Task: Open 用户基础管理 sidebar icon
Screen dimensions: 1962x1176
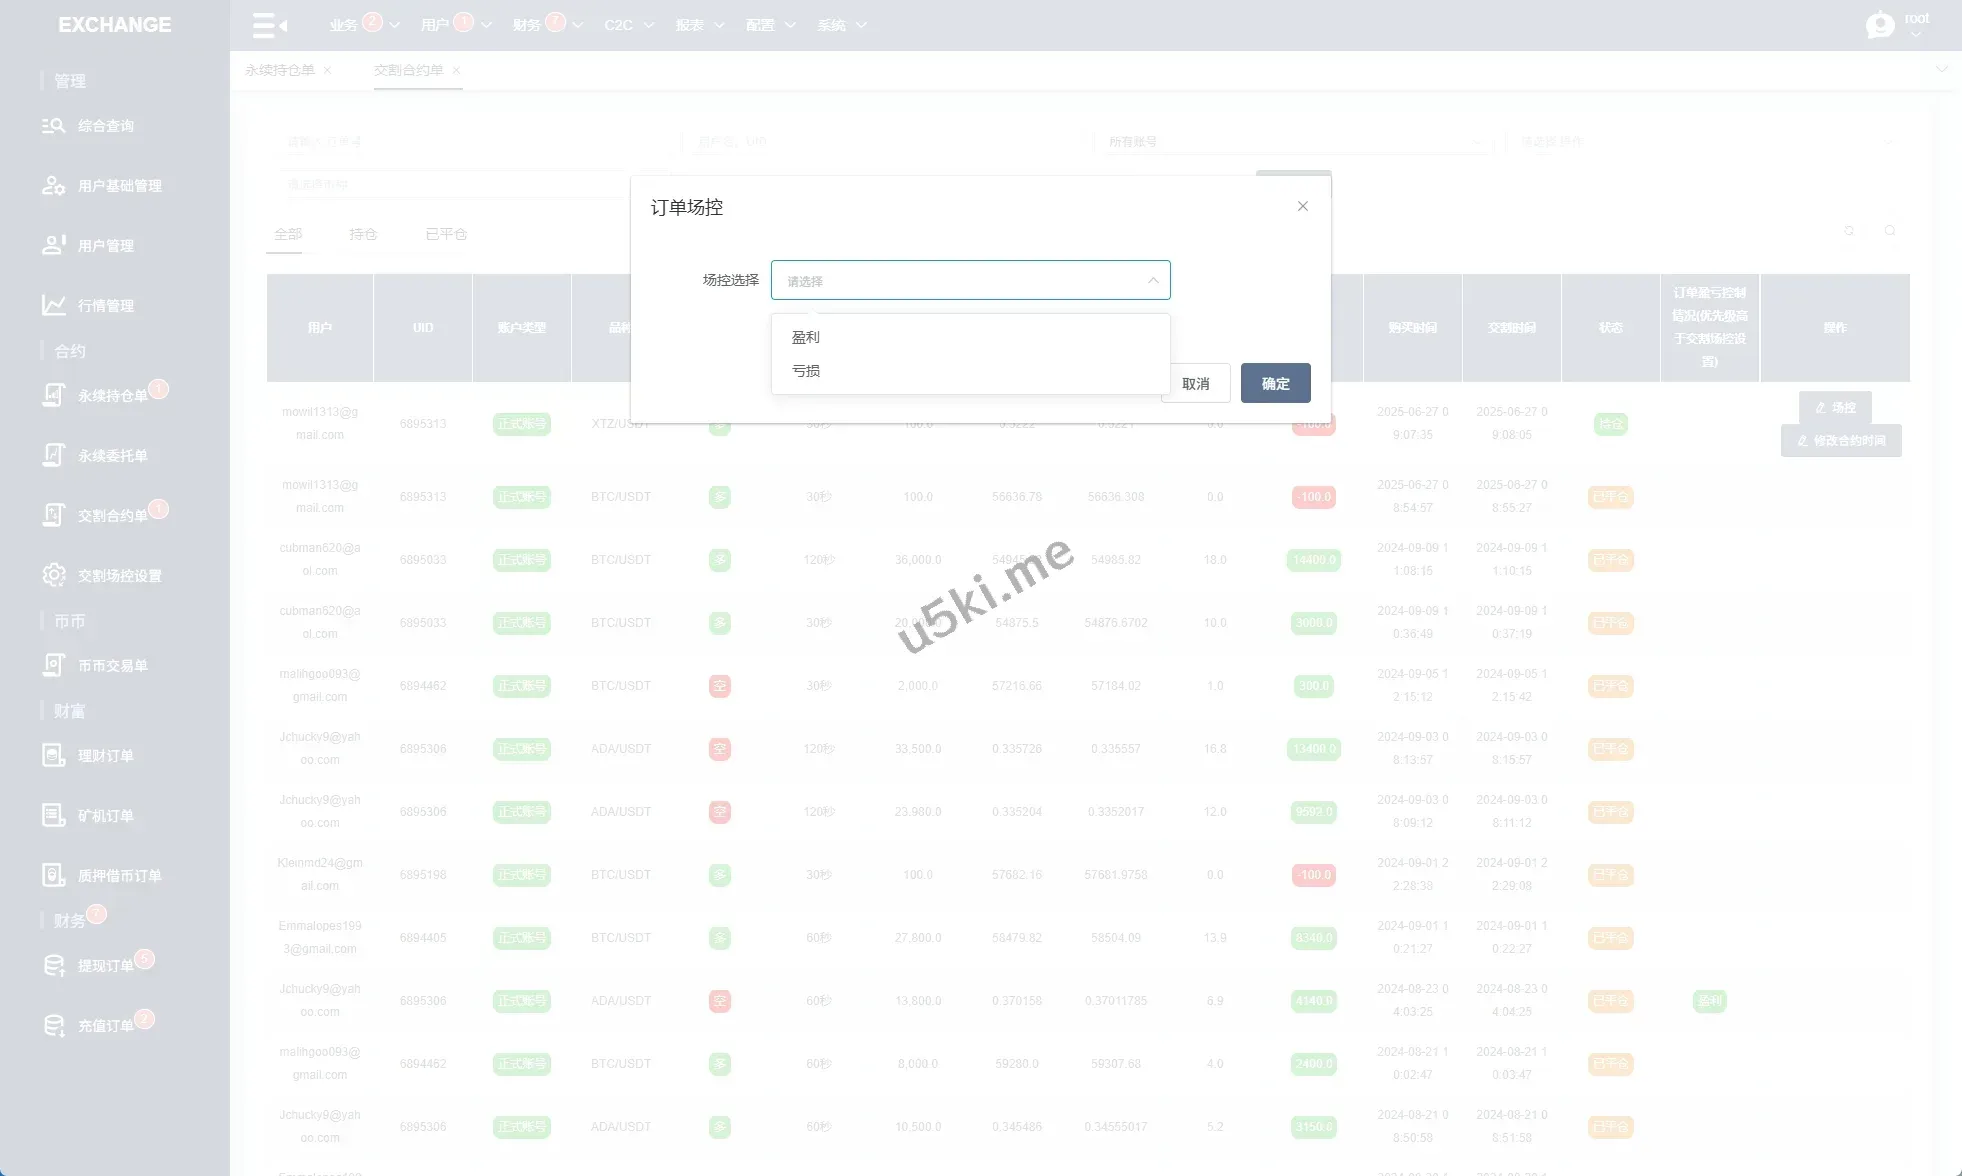Action: pyautogui.click(x=53, y=186)
